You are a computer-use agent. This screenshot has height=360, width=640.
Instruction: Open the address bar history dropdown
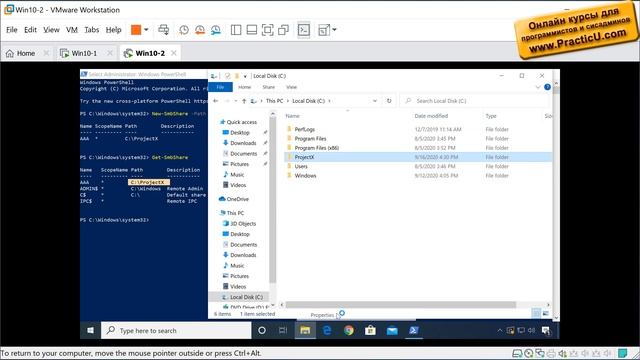point(375,101)
